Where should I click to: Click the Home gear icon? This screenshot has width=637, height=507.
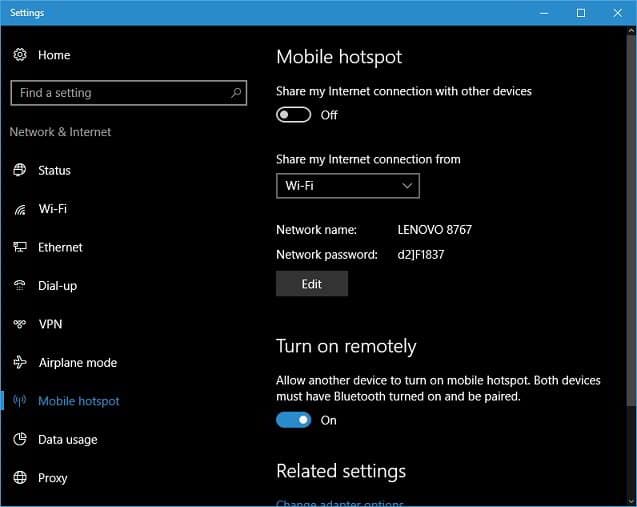(19, 55)
